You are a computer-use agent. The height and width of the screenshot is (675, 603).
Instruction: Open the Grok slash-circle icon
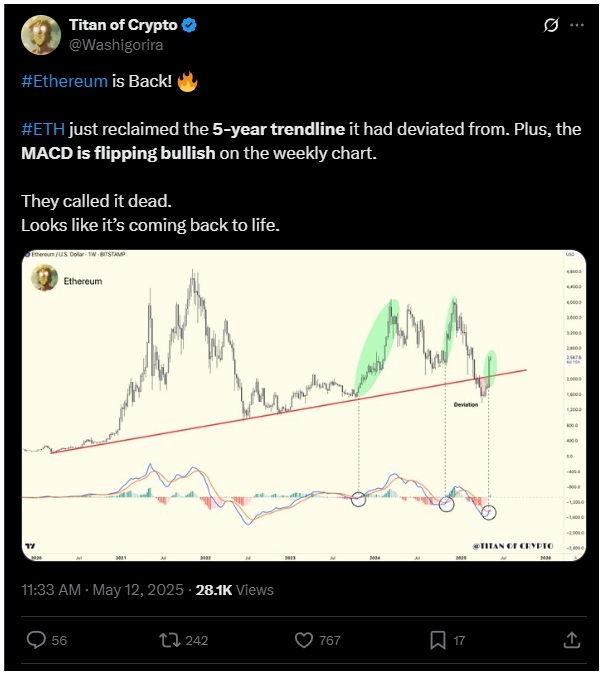(x=550, y=25)
